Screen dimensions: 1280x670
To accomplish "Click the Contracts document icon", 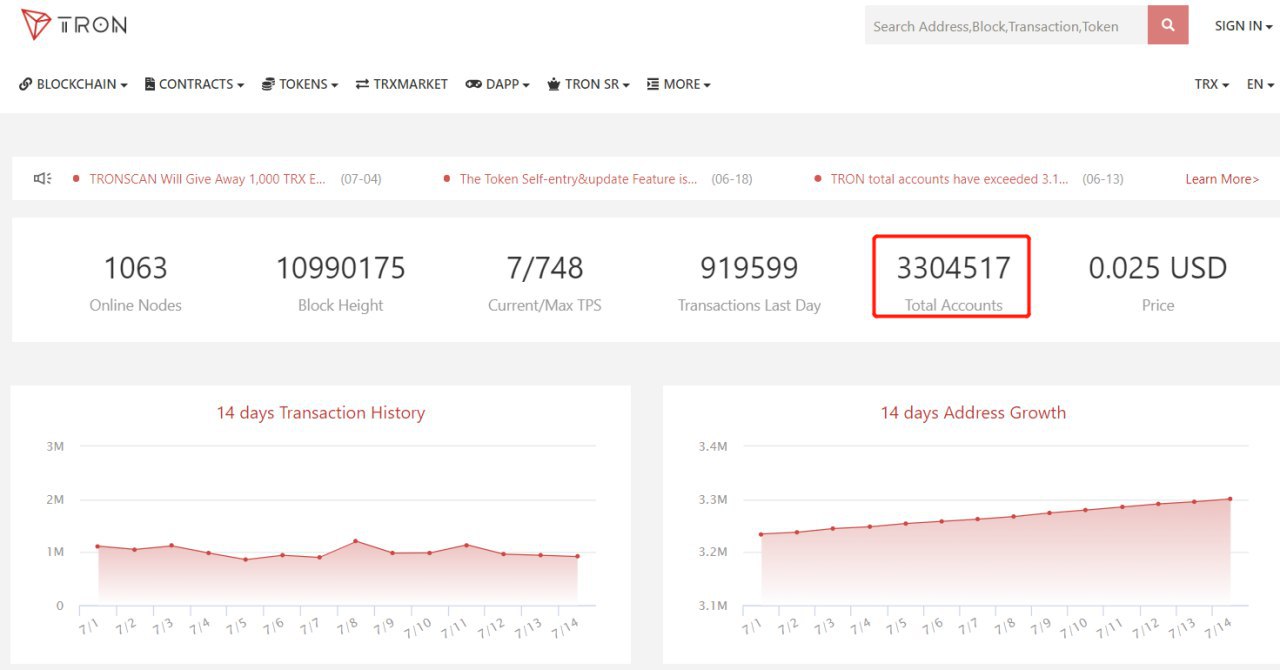I will click(150, 84).
